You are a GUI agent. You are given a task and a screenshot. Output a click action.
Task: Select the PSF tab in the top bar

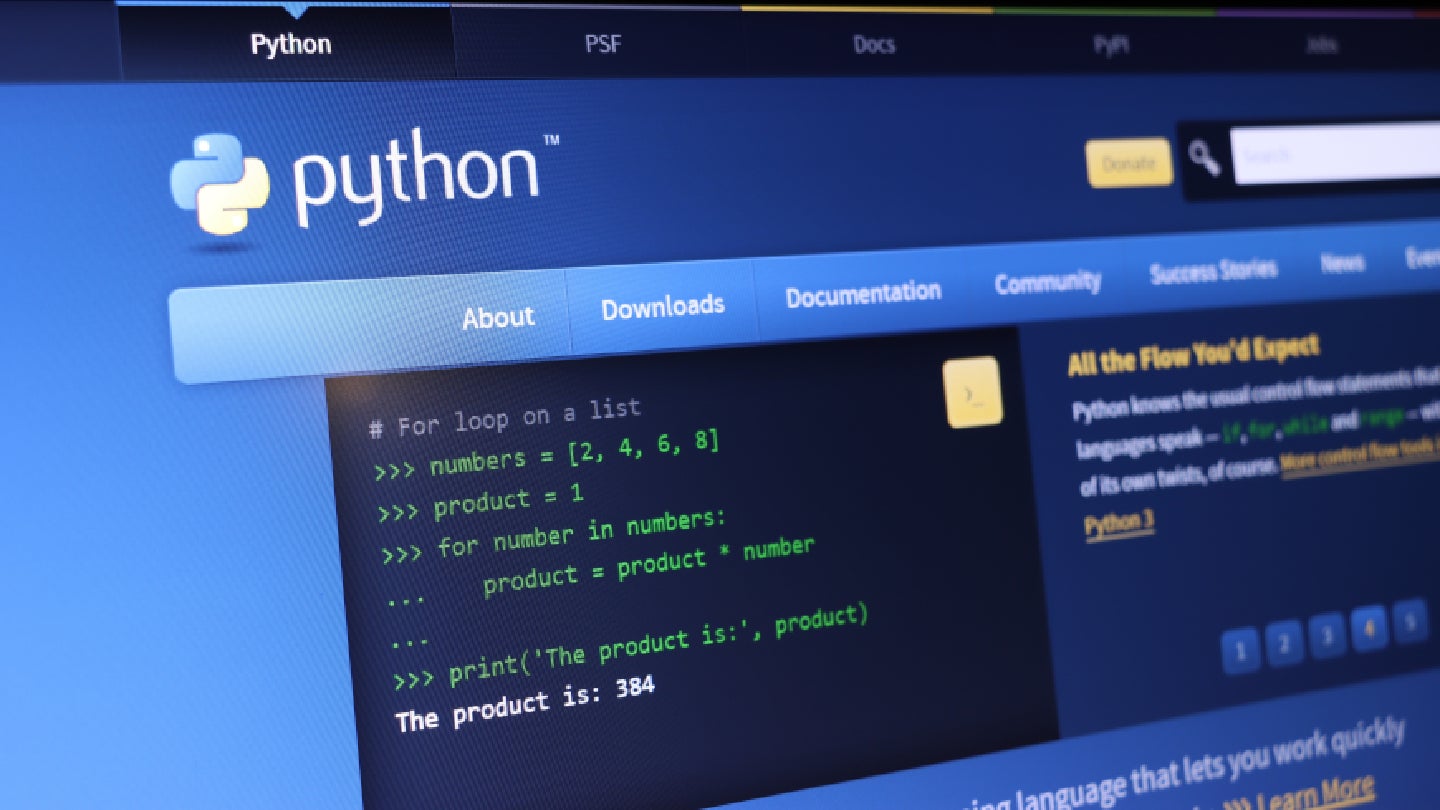click(603, 45)
